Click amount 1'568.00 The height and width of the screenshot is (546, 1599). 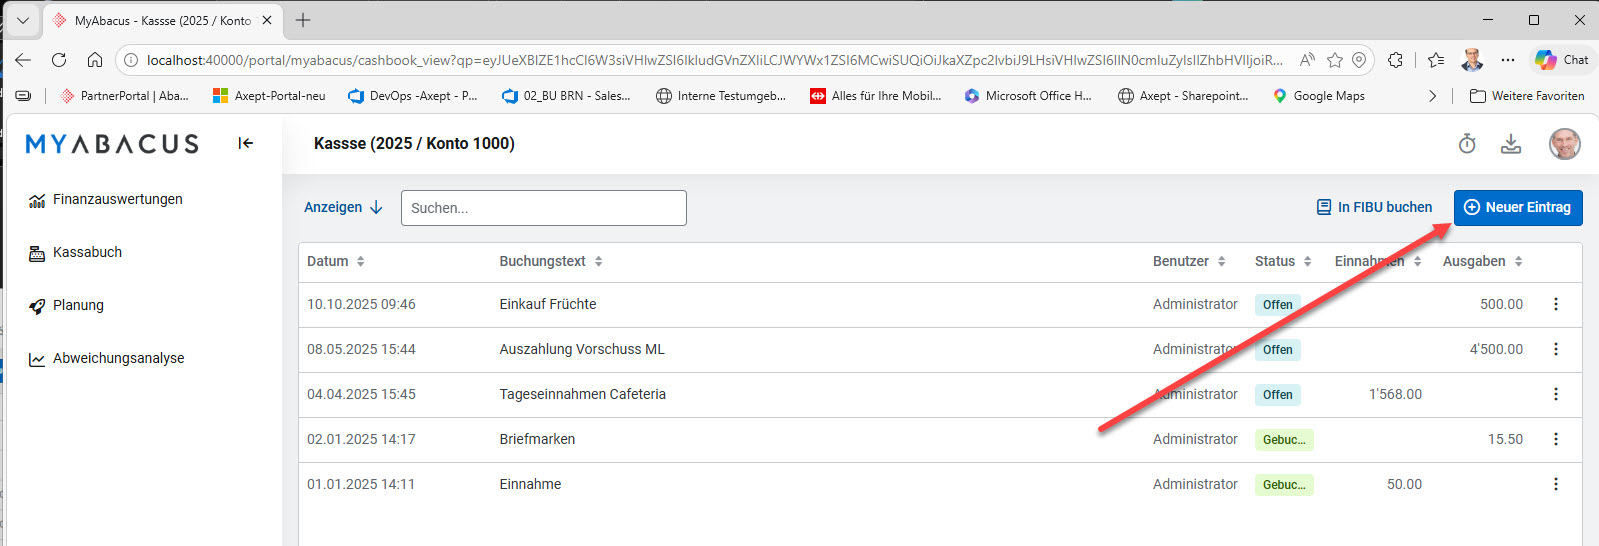pyautogui.click(x=1395, y=394)
